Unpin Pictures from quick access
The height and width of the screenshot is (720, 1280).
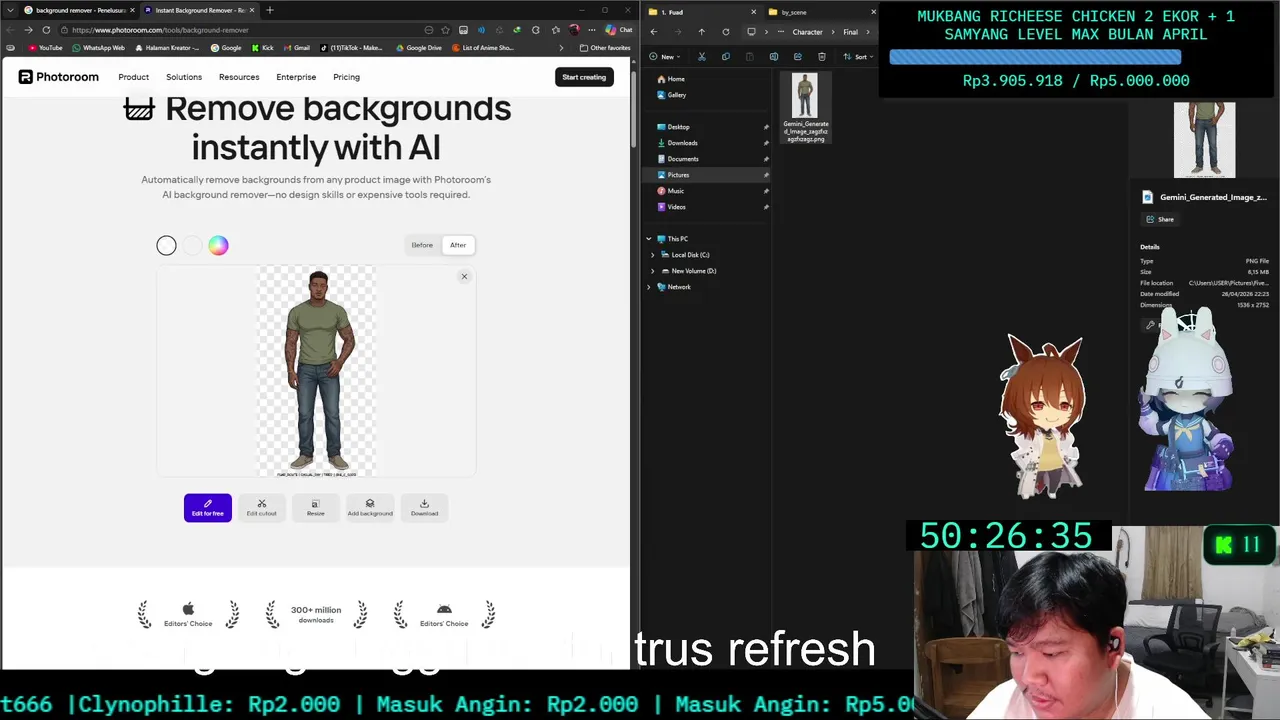point(766,175)
